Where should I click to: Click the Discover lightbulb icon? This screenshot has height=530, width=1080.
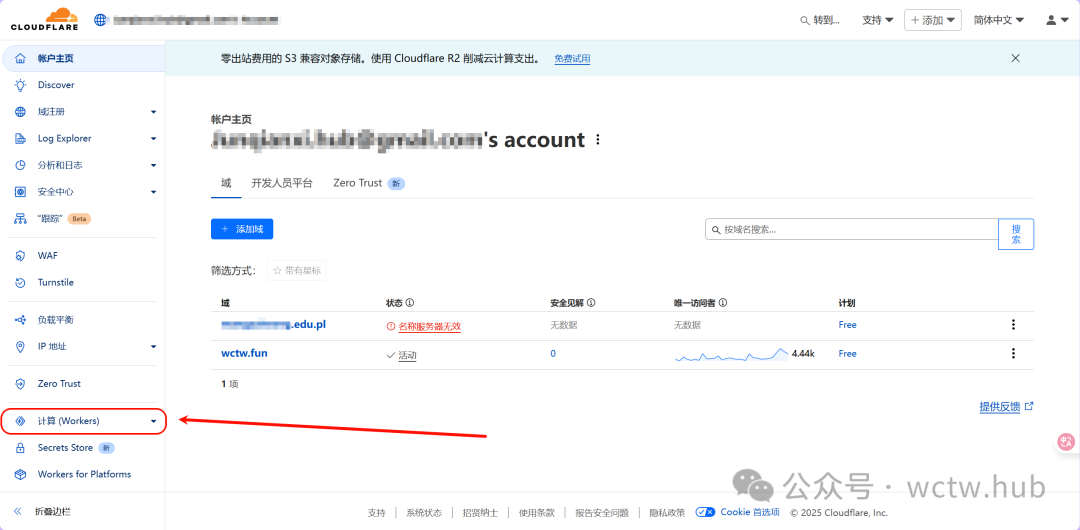click(x=20, y=85)
